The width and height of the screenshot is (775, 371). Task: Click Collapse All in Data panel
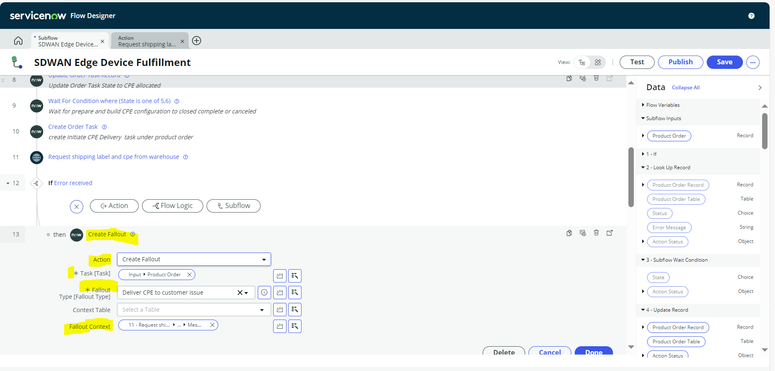686,87
